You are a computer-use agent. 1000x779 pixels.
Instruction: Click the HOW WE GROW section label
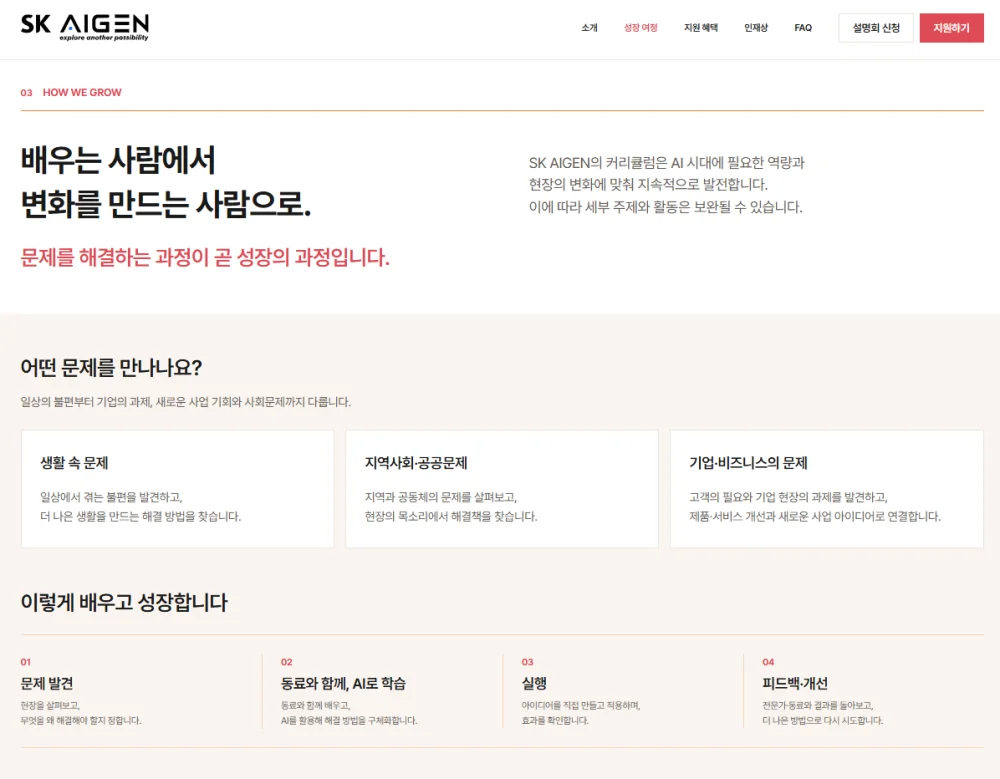[82, 93]
